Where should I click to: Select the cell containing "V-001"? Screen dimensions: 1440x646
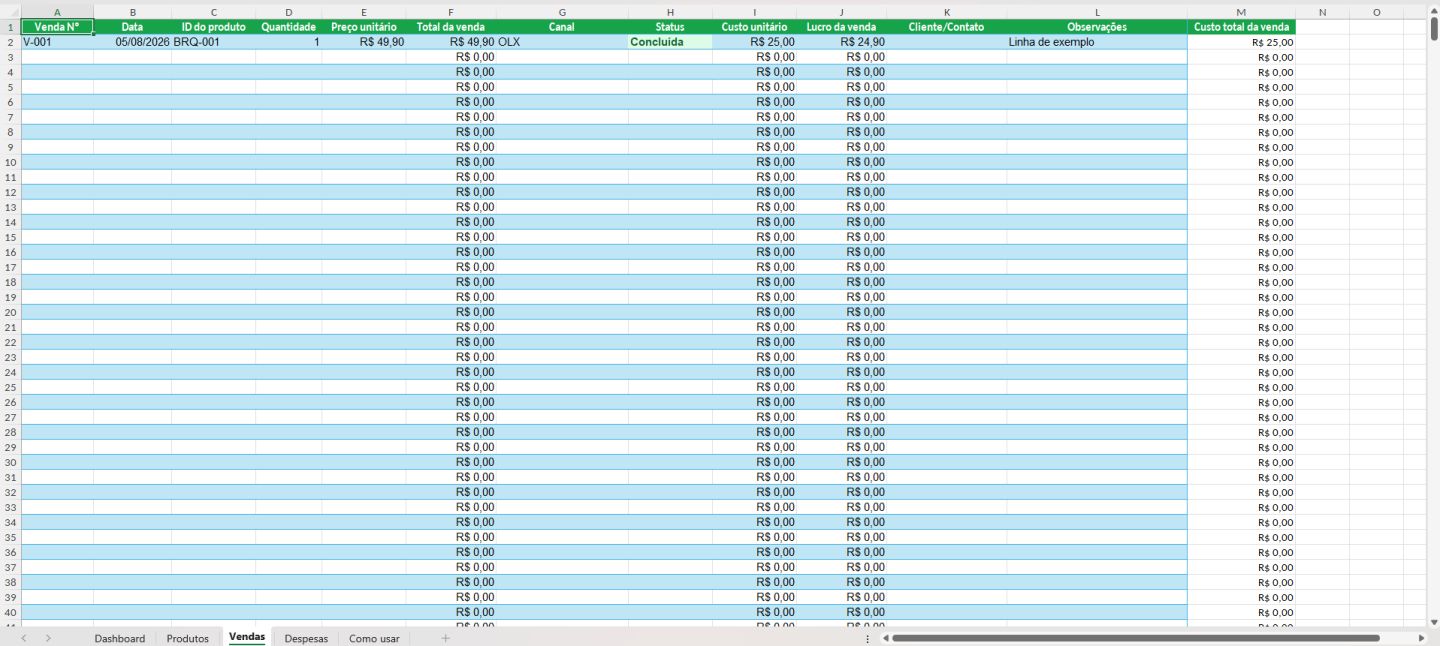(57, 42)
